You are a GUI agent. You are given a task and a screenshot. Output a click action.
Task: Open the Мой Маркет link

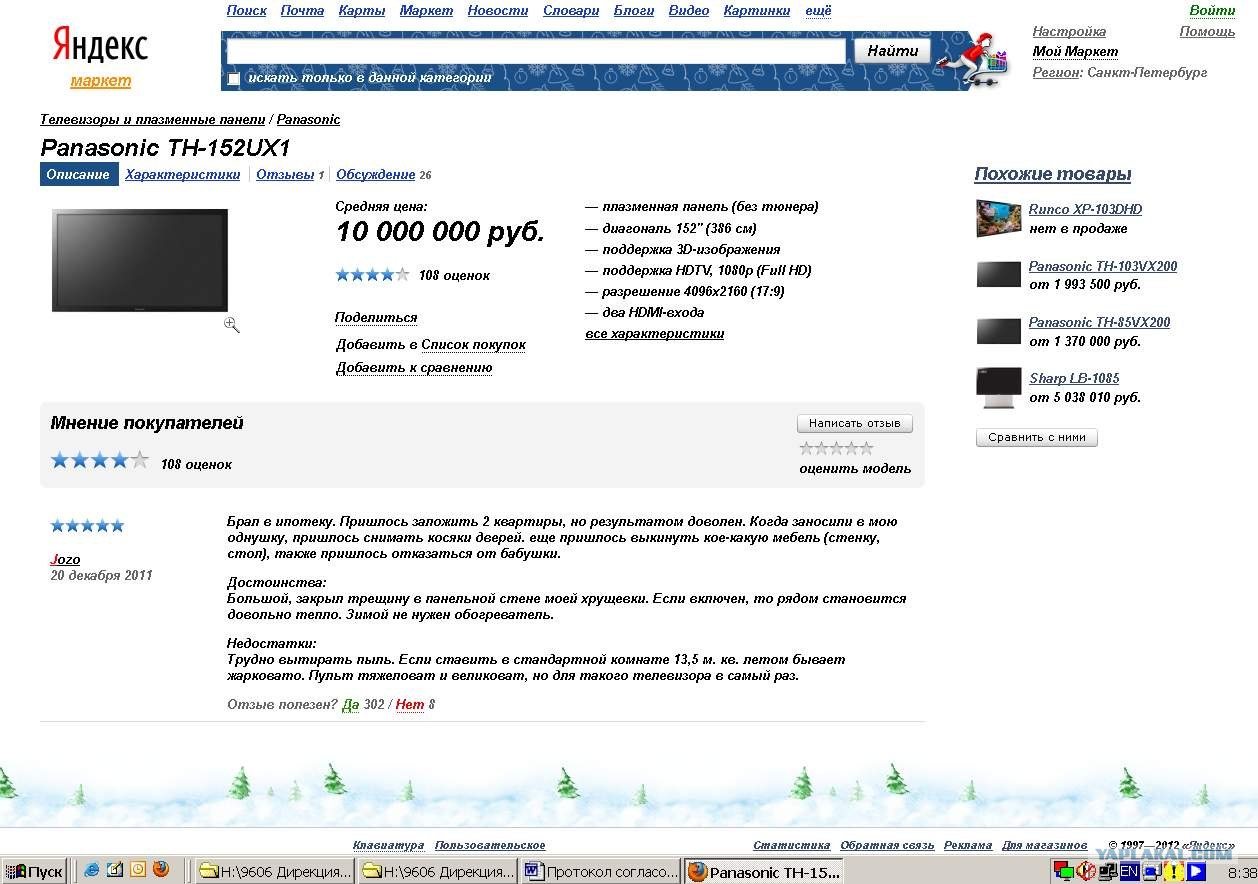[x=1075, y=51]
